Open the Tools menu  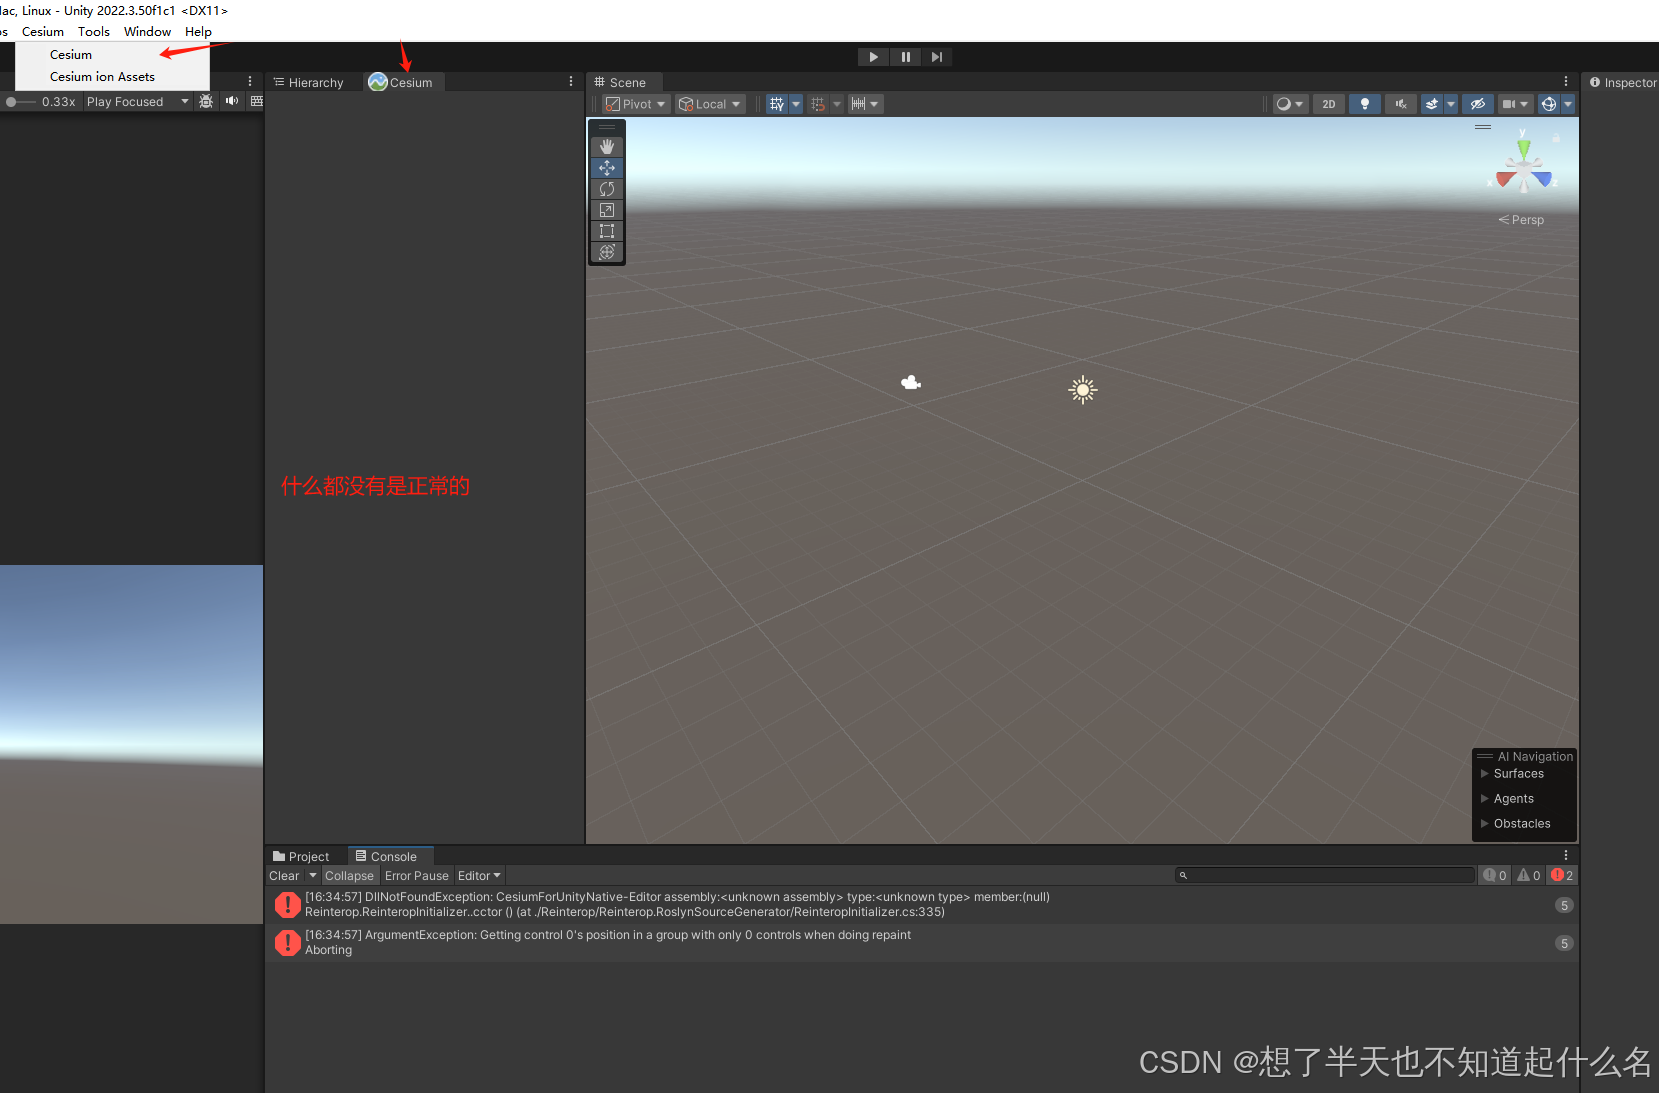click(94, 31)
